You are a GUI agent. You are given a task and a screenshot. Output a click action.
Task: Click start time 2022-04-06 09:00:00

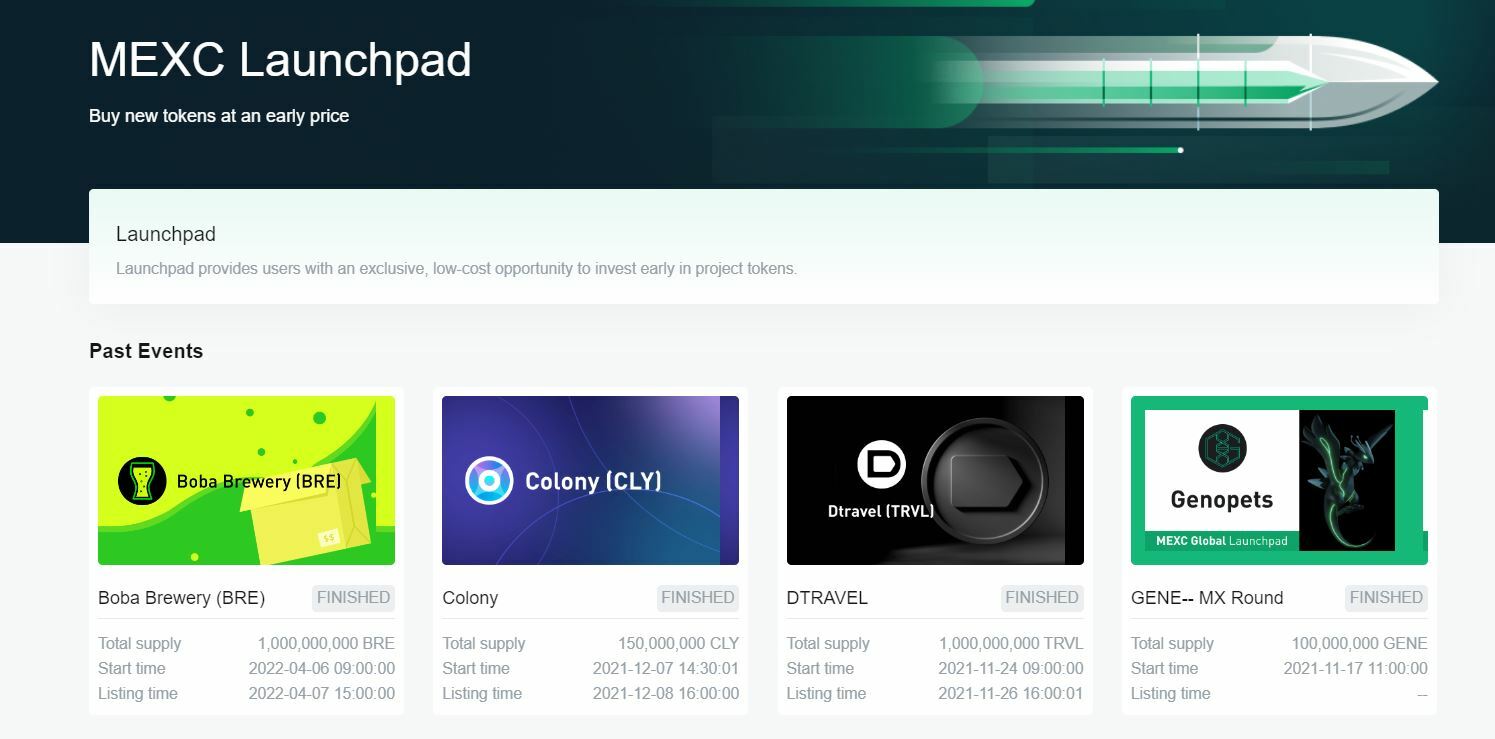tap(321, 668)
